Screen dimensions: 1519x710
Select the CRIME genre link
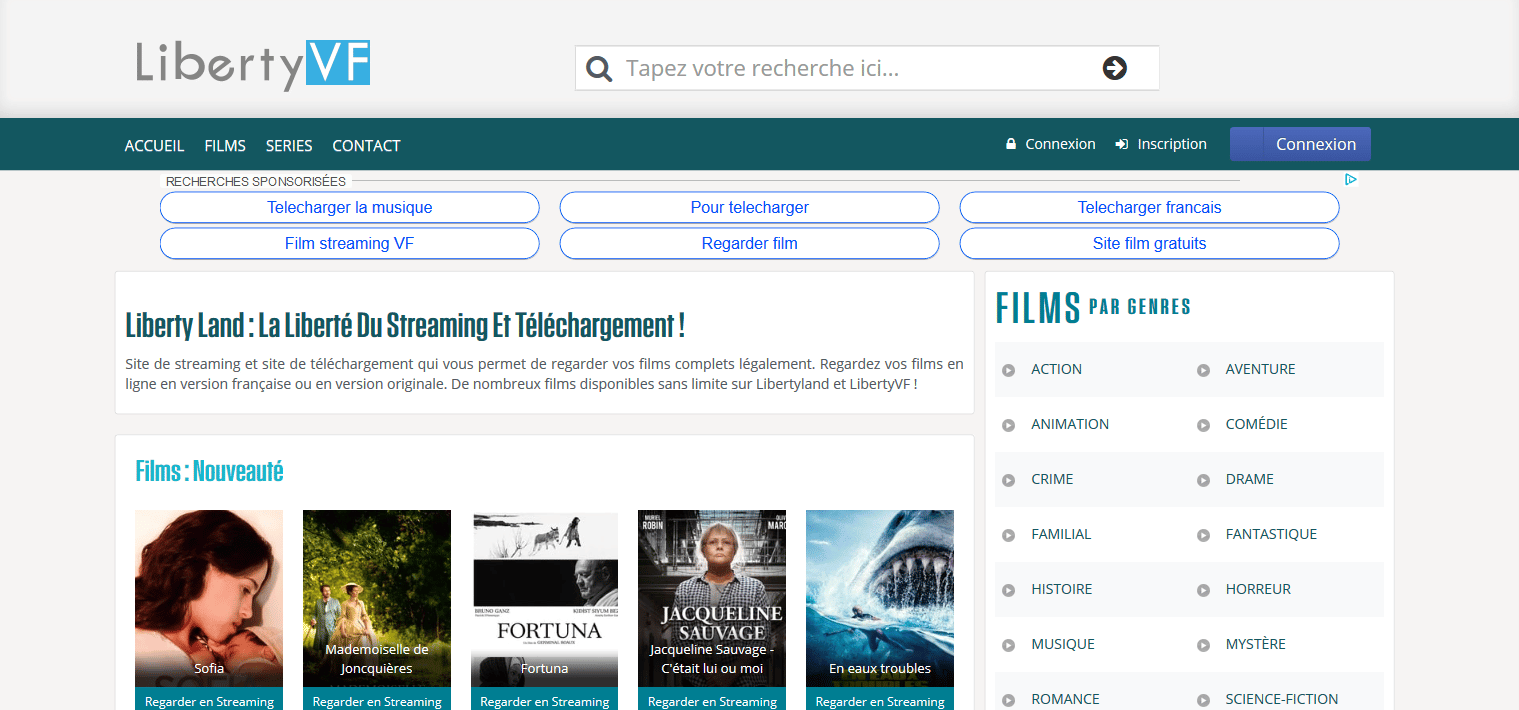tap(1052, 479)
